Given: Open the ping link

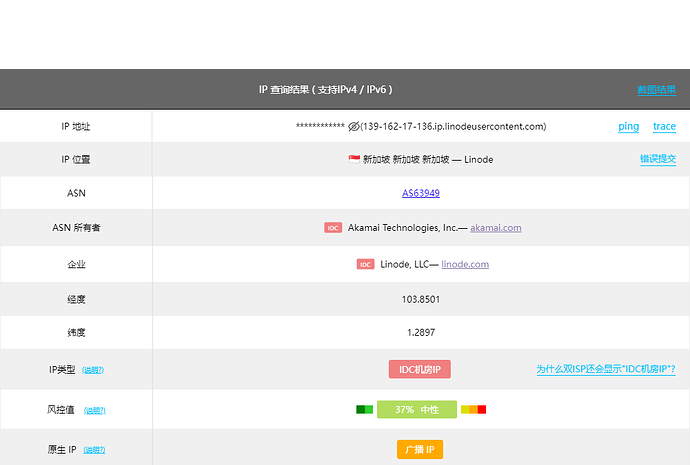Looking at the screenshot, I should tap(628, 127).
